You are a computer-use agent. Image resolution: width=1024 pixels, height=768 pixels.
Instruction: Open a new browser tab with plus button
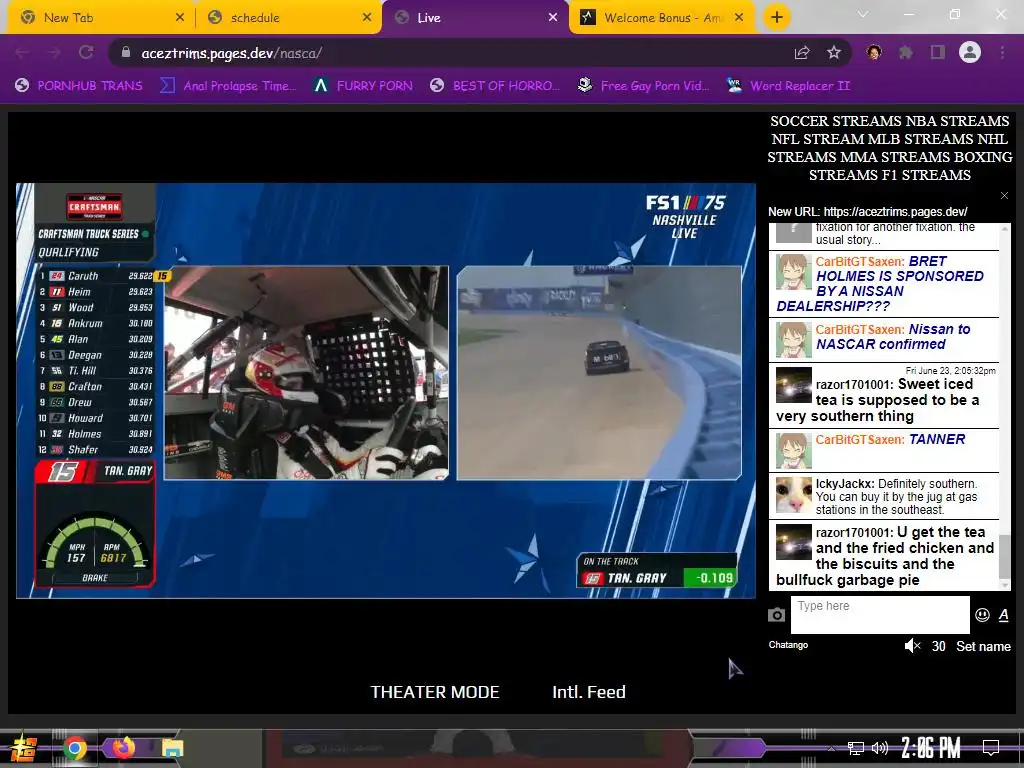pyautogui.click(x=776, y=18)
